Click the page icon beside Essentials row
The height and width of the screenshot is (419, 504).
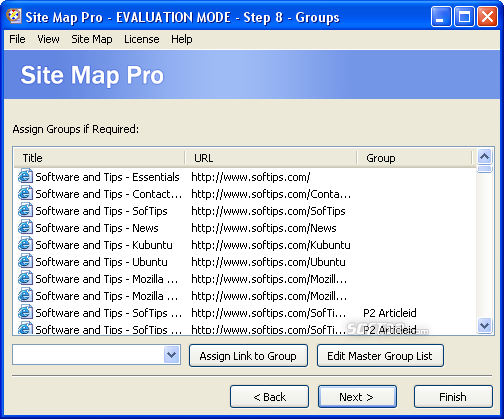[25, 176]
